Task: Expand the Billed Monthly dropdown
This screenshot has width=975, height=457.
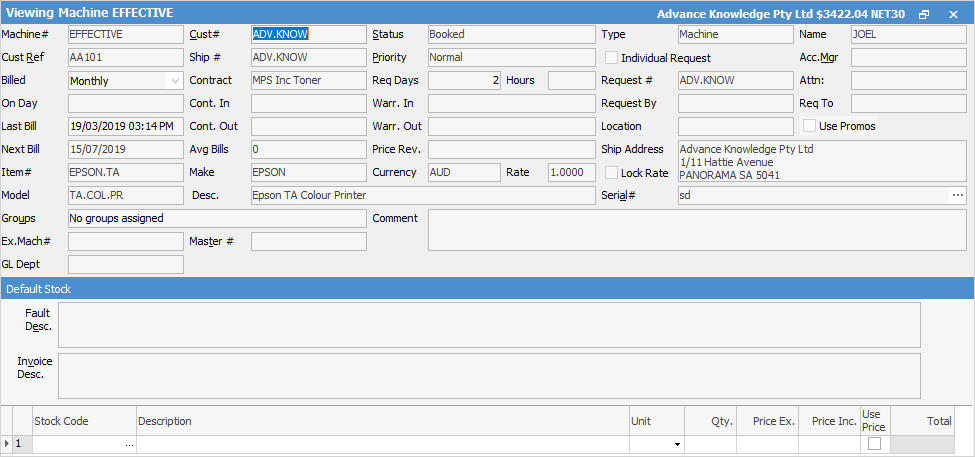Action: (177, 81)
